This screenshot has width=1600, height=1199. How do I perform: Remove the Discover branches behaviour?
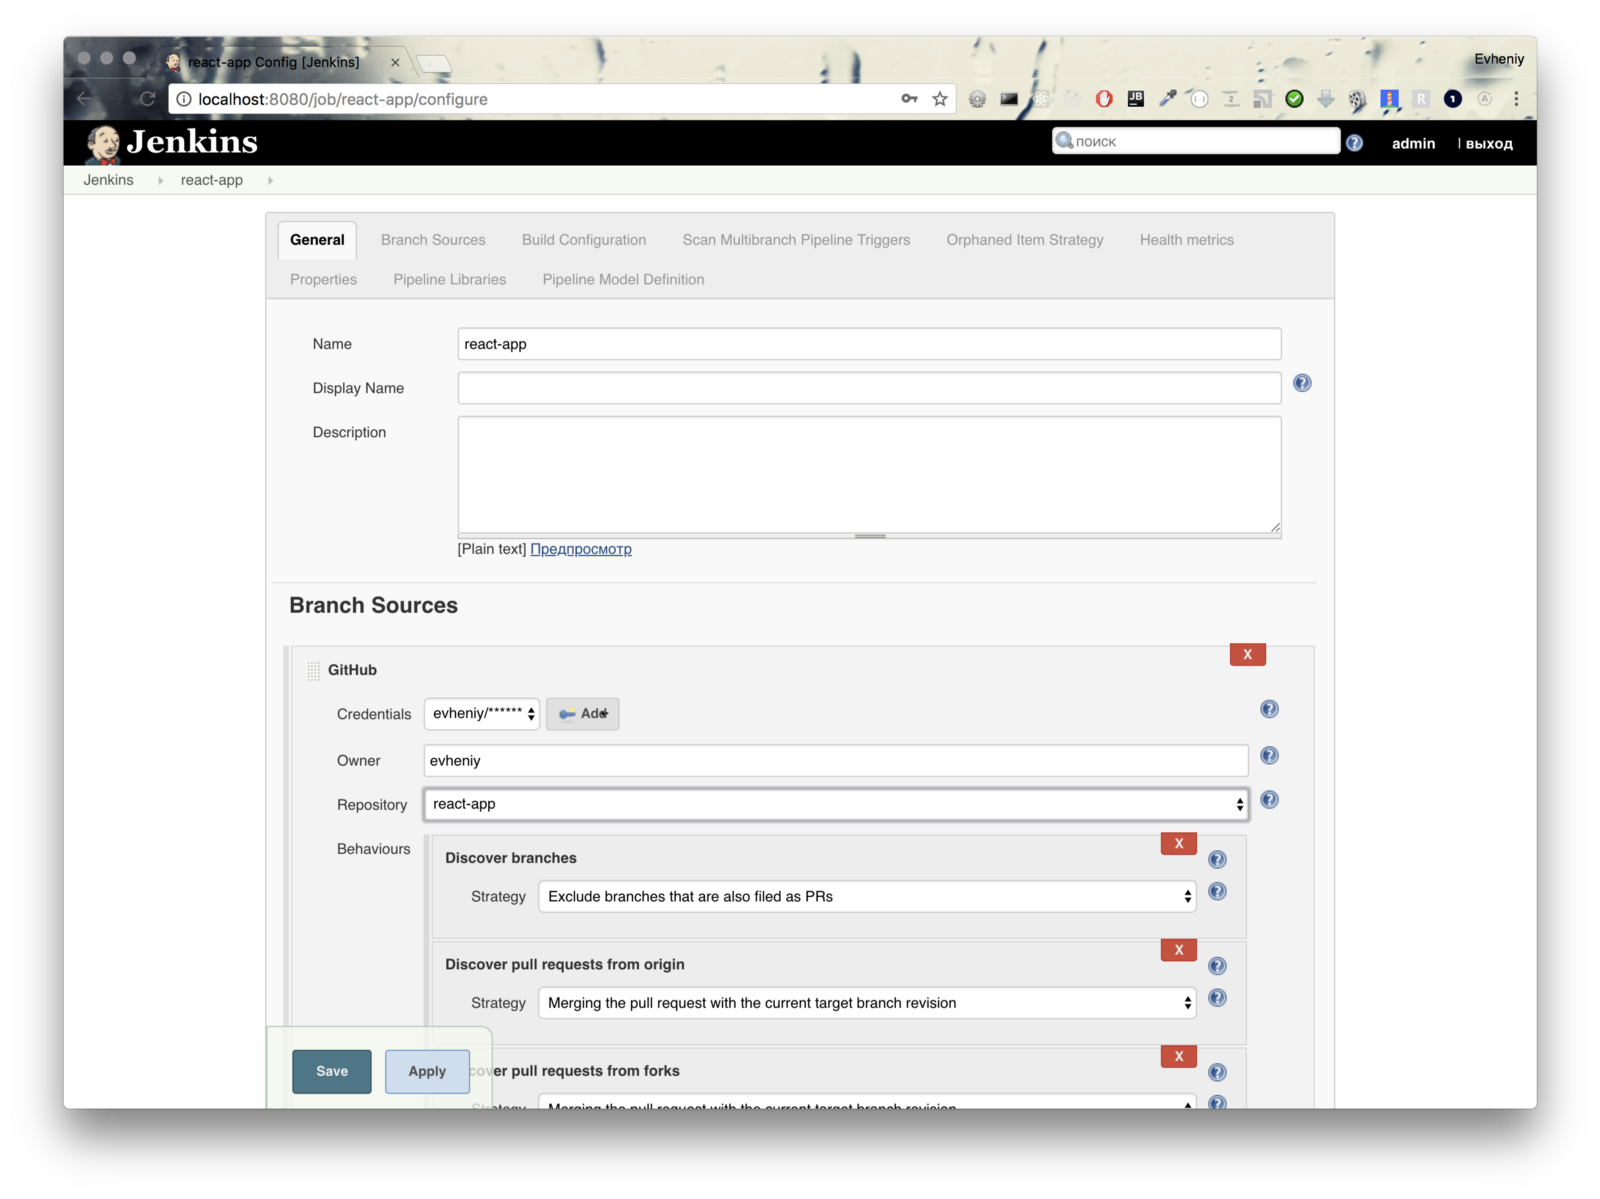(x=1179, y=844)
